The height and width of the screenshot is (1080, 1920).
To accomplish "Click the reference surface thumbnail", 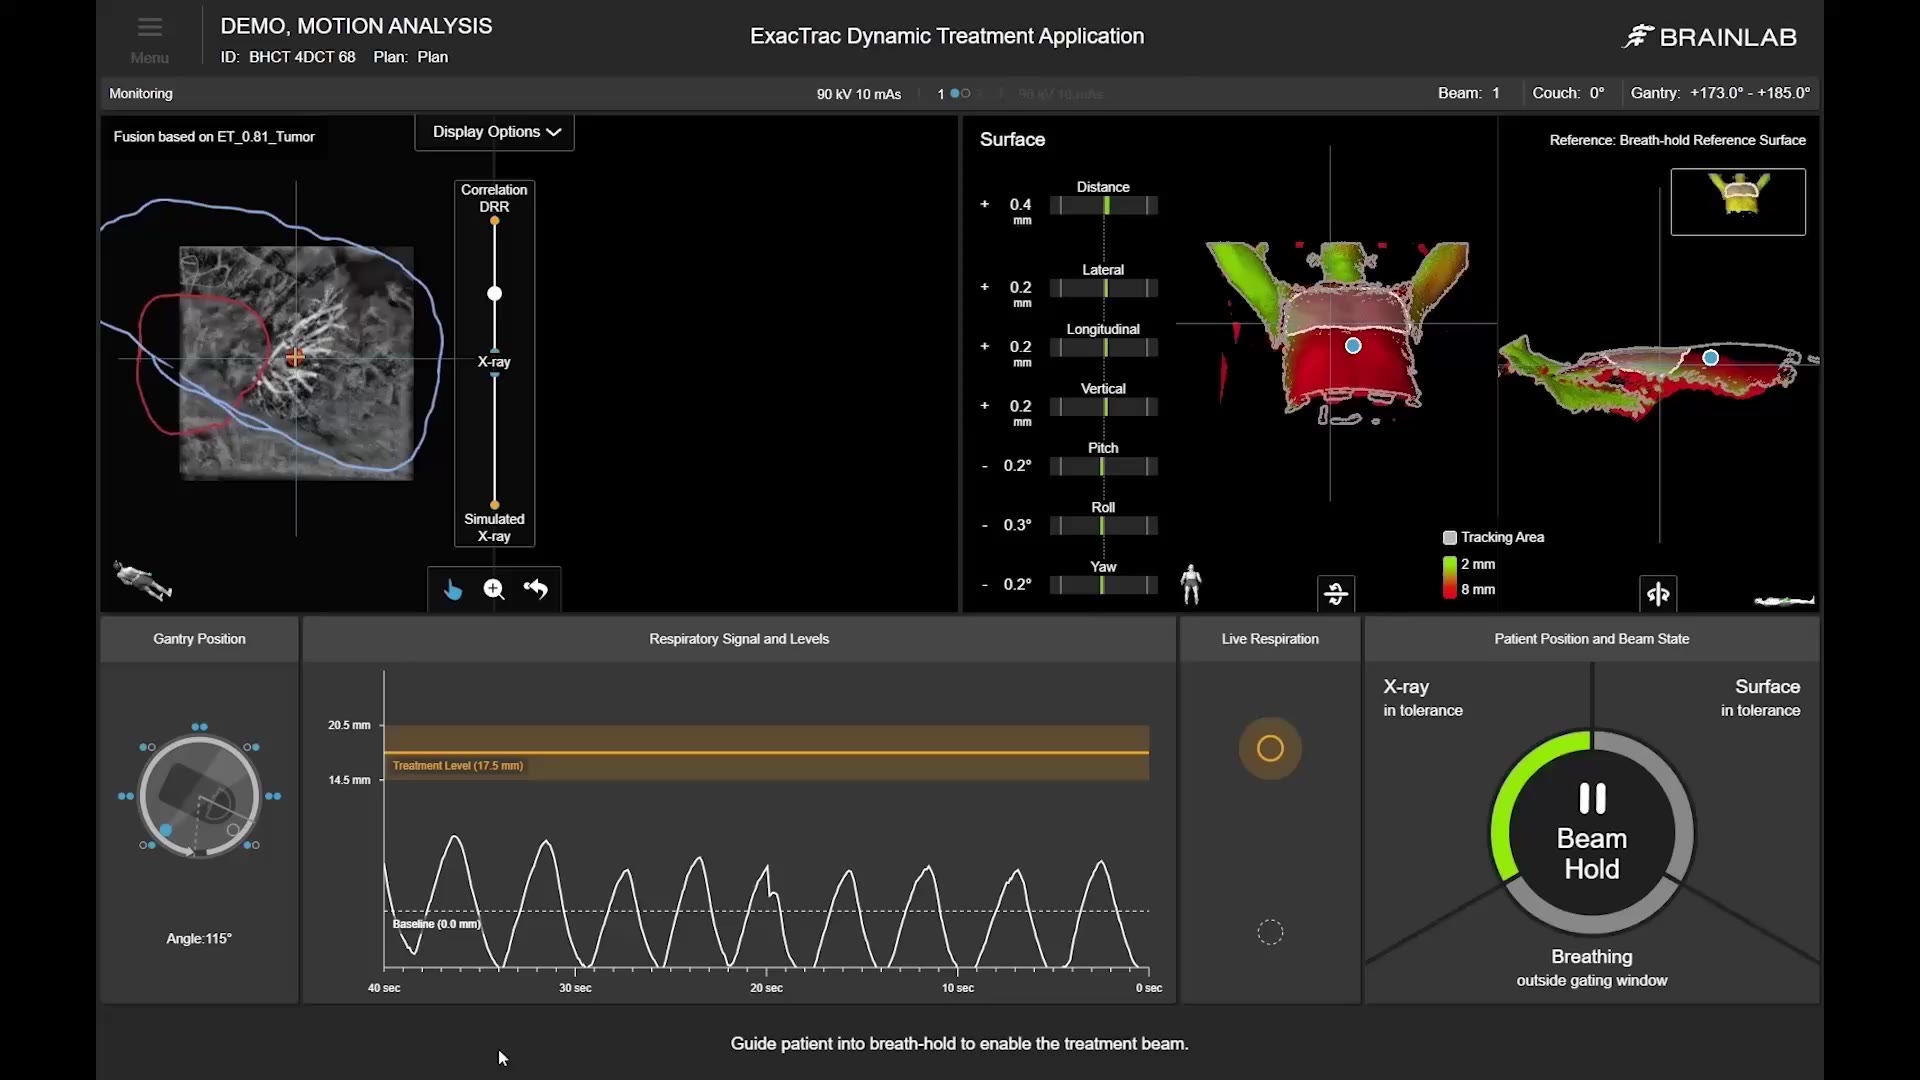I will point(1738,202).
